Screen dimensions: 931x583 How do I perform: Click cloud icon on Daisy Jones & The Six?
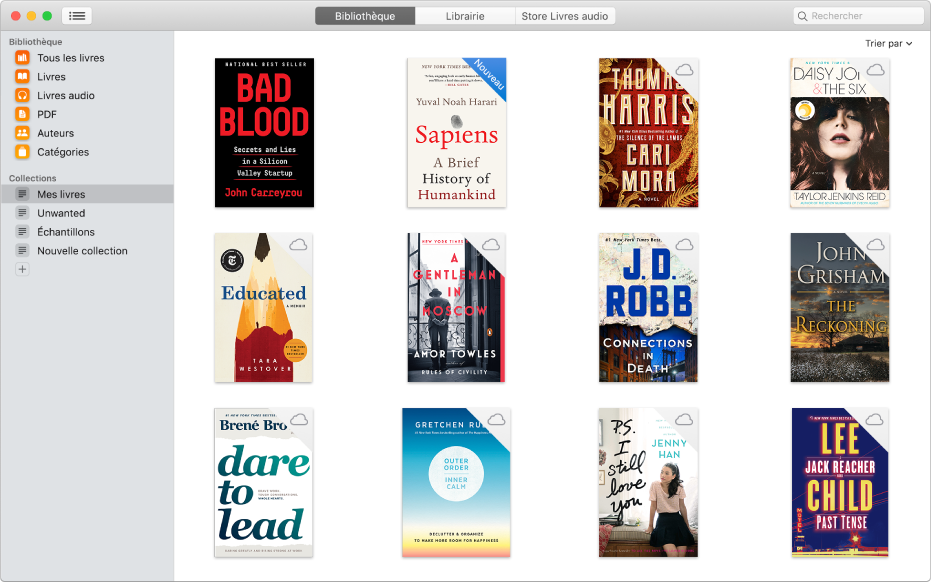(x=876, y=70)
